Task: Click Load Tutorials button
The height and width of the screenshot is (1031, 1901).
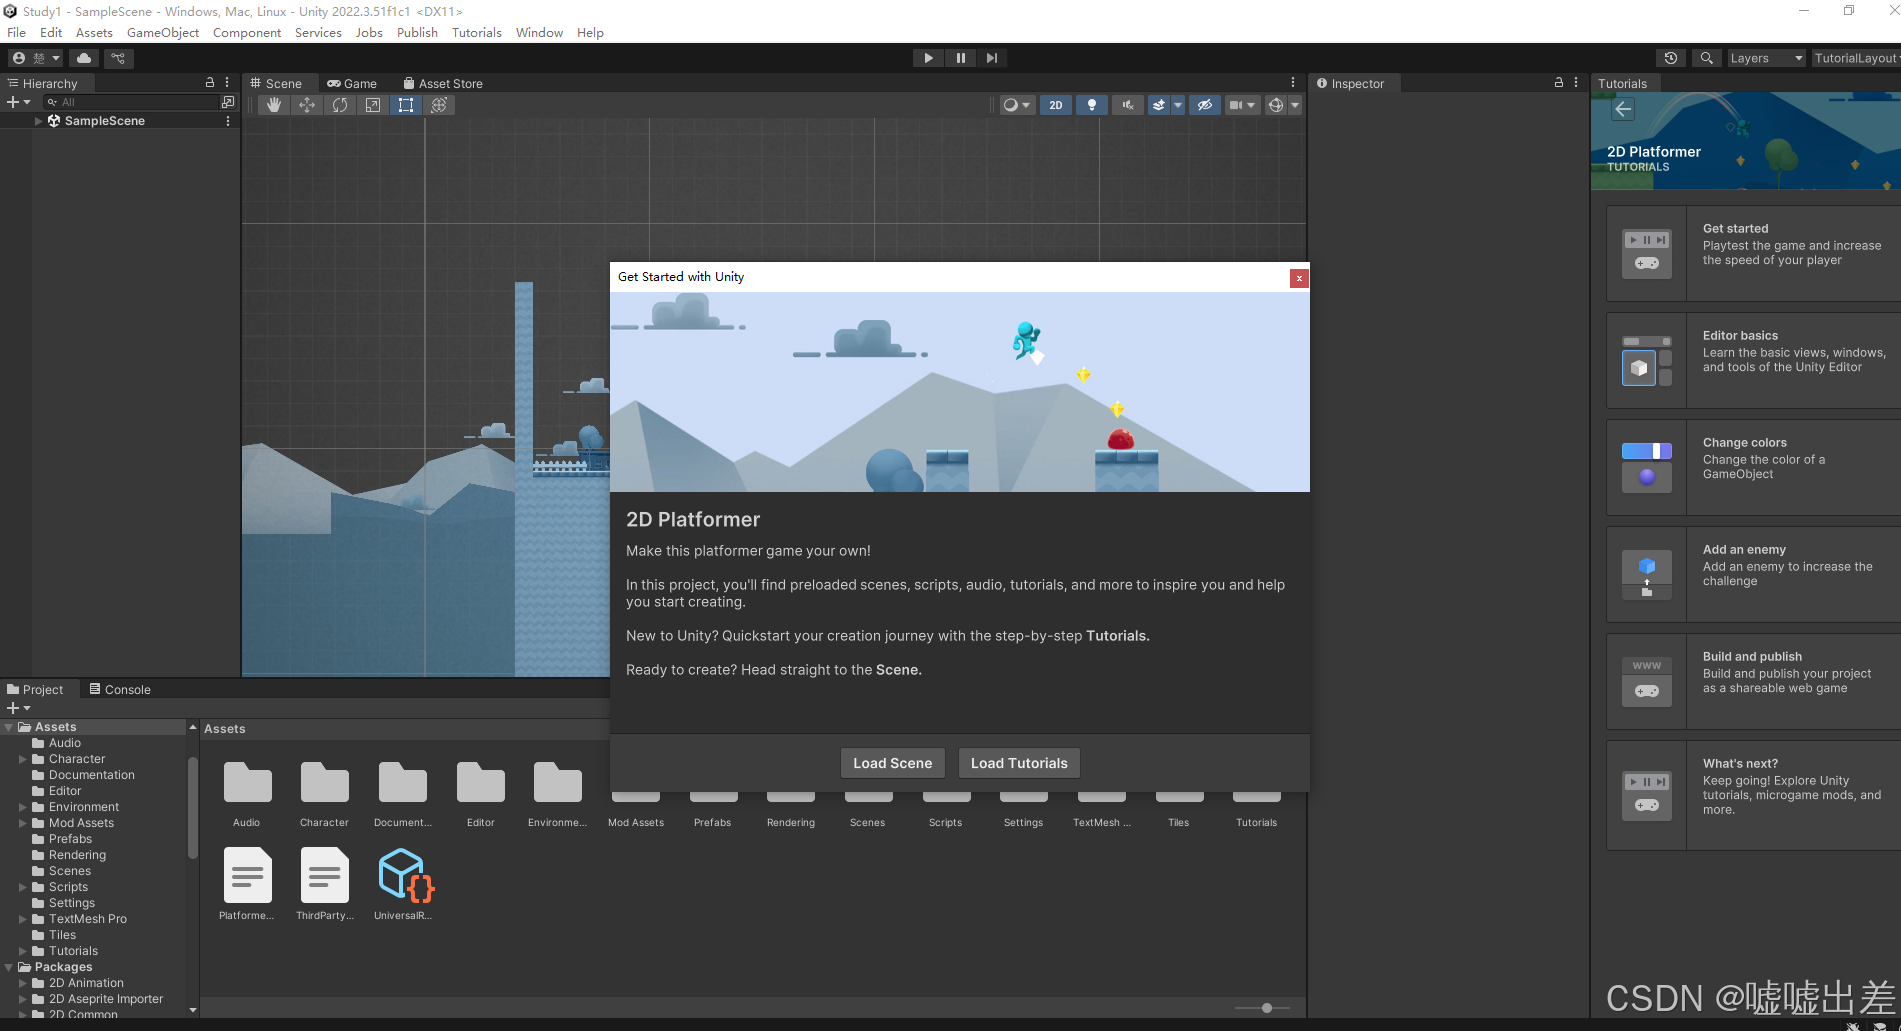Action: pos(1019,763)
